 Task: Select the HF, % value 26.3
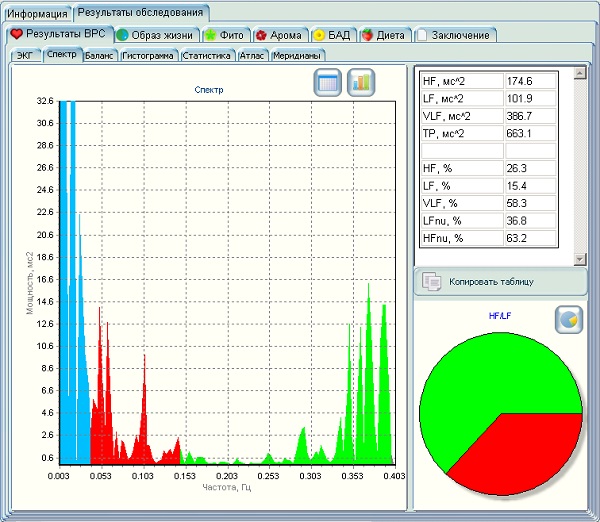click(x=530, y=168)
